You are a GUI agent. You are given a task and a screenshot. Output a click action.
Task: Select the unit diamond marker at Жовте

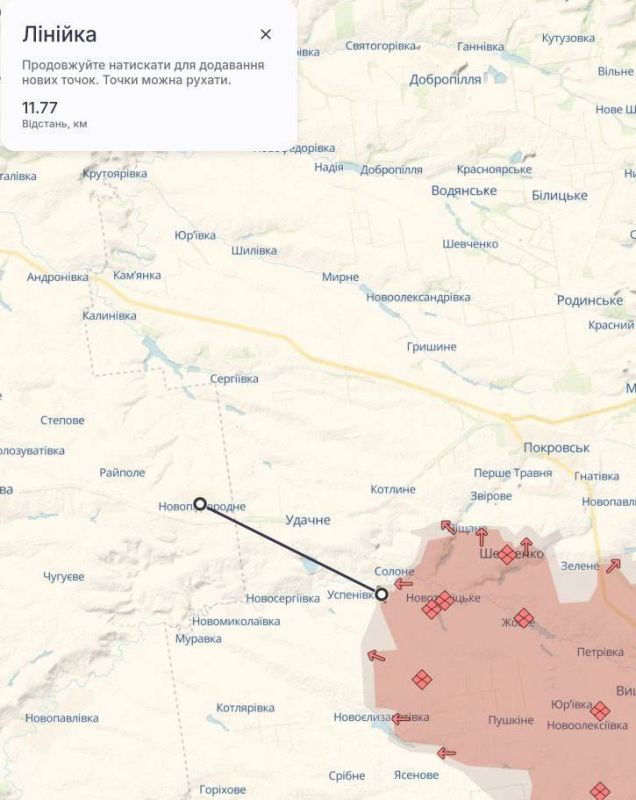523,618
